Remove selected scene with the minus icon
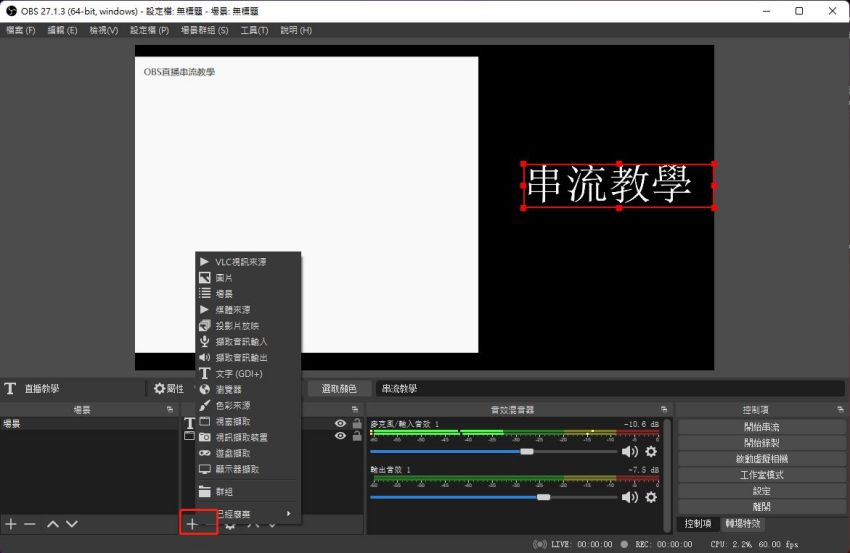 pos(30,524)
